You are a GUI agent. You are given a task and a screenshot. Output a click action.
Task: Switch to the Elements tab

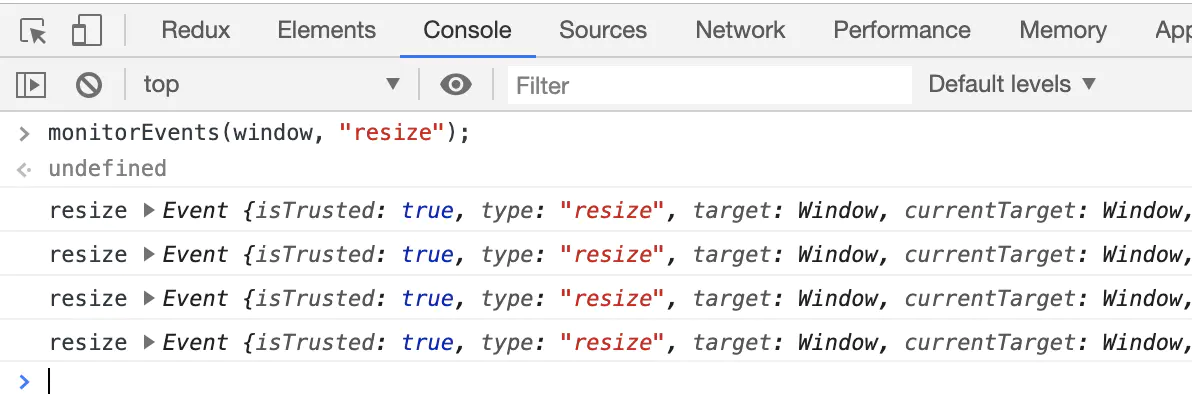coord(327,30)
